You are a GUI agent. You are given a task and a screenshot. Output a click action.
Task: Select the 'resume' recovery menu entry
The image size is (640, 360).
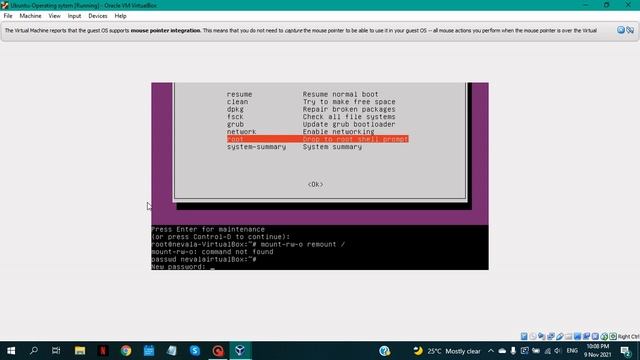(302, 94)
